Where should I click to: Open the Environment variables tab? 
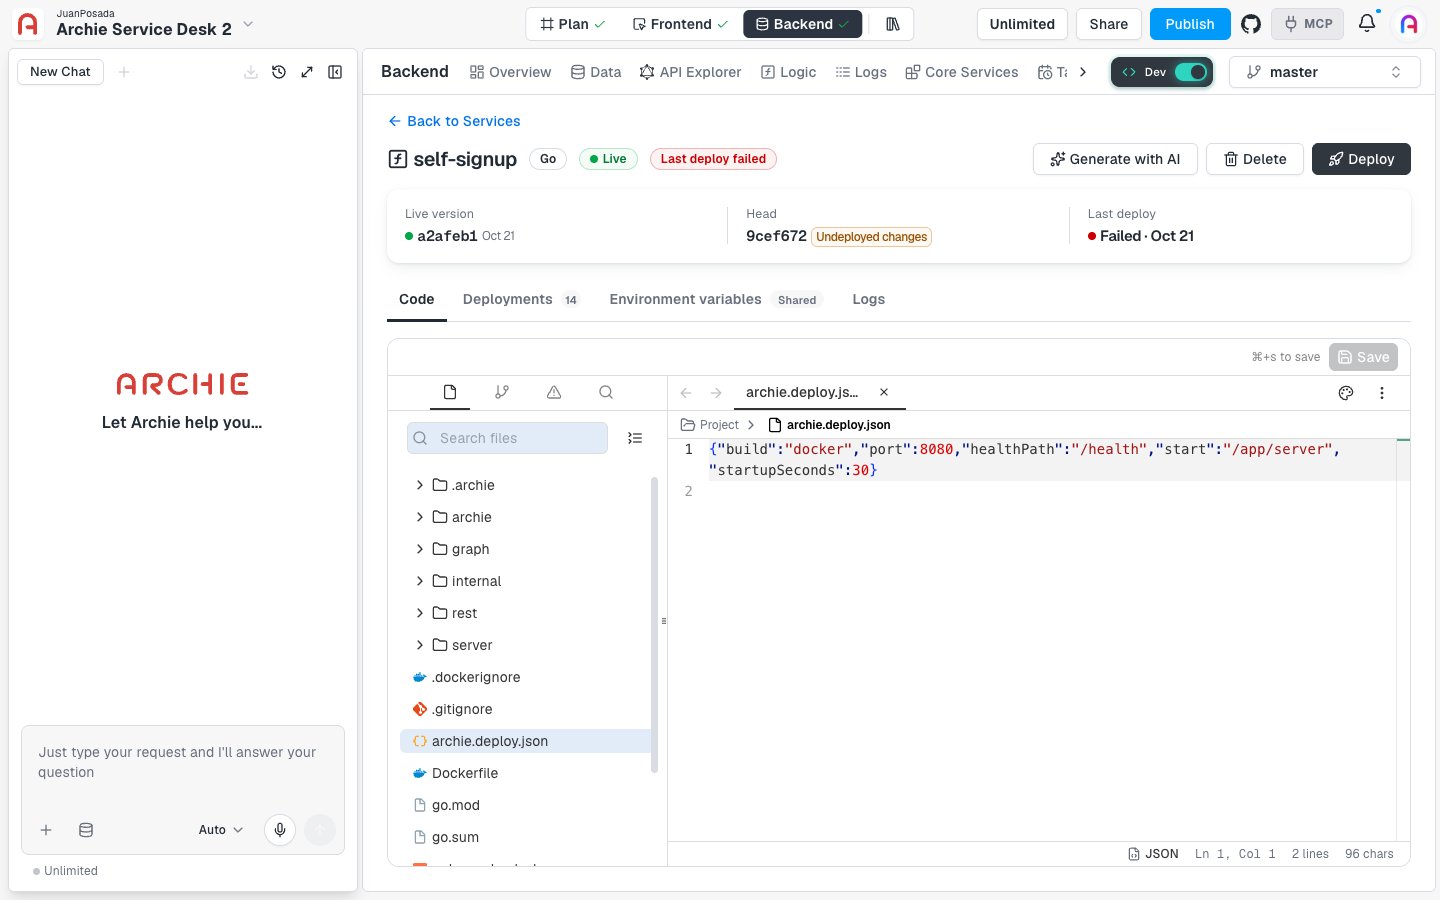coord(714,299)
